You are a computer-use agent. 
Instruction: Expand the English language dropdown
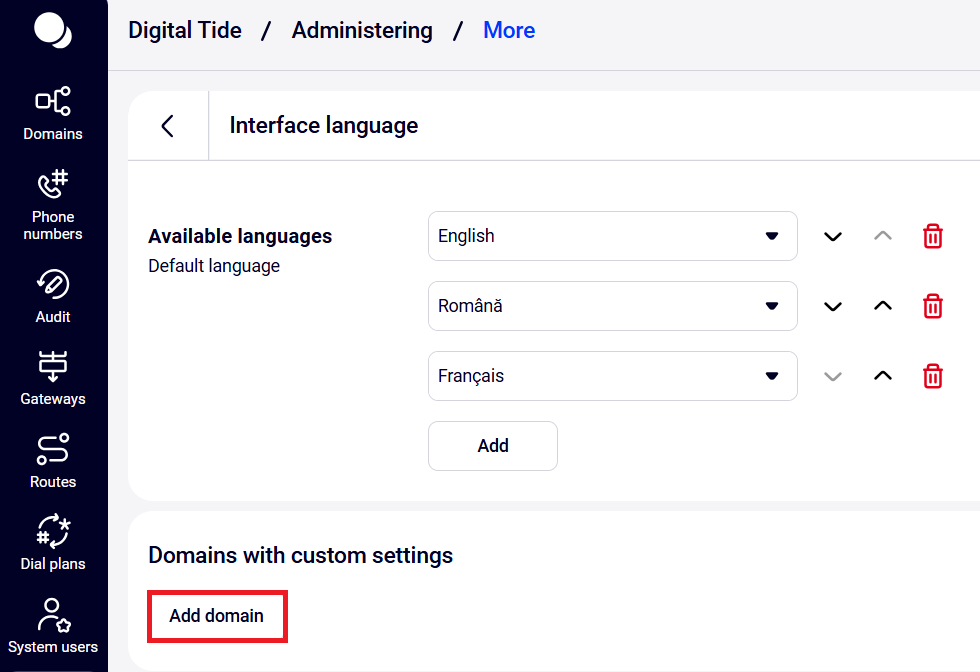point(612,236)
